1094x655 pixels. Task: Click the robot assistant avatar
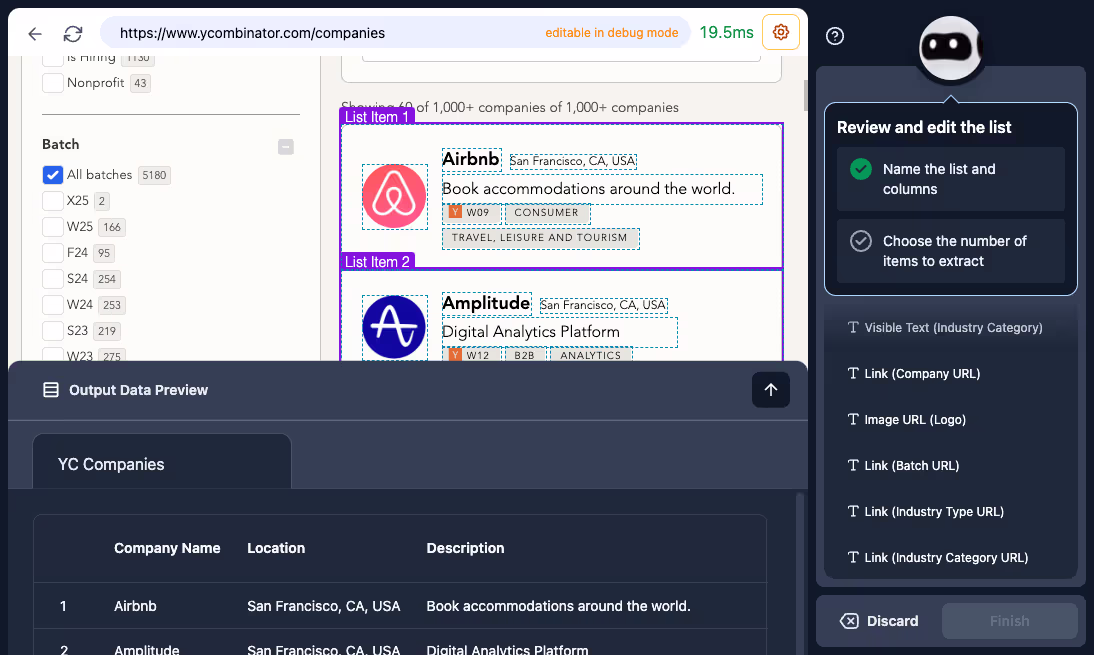pos(949,47)
